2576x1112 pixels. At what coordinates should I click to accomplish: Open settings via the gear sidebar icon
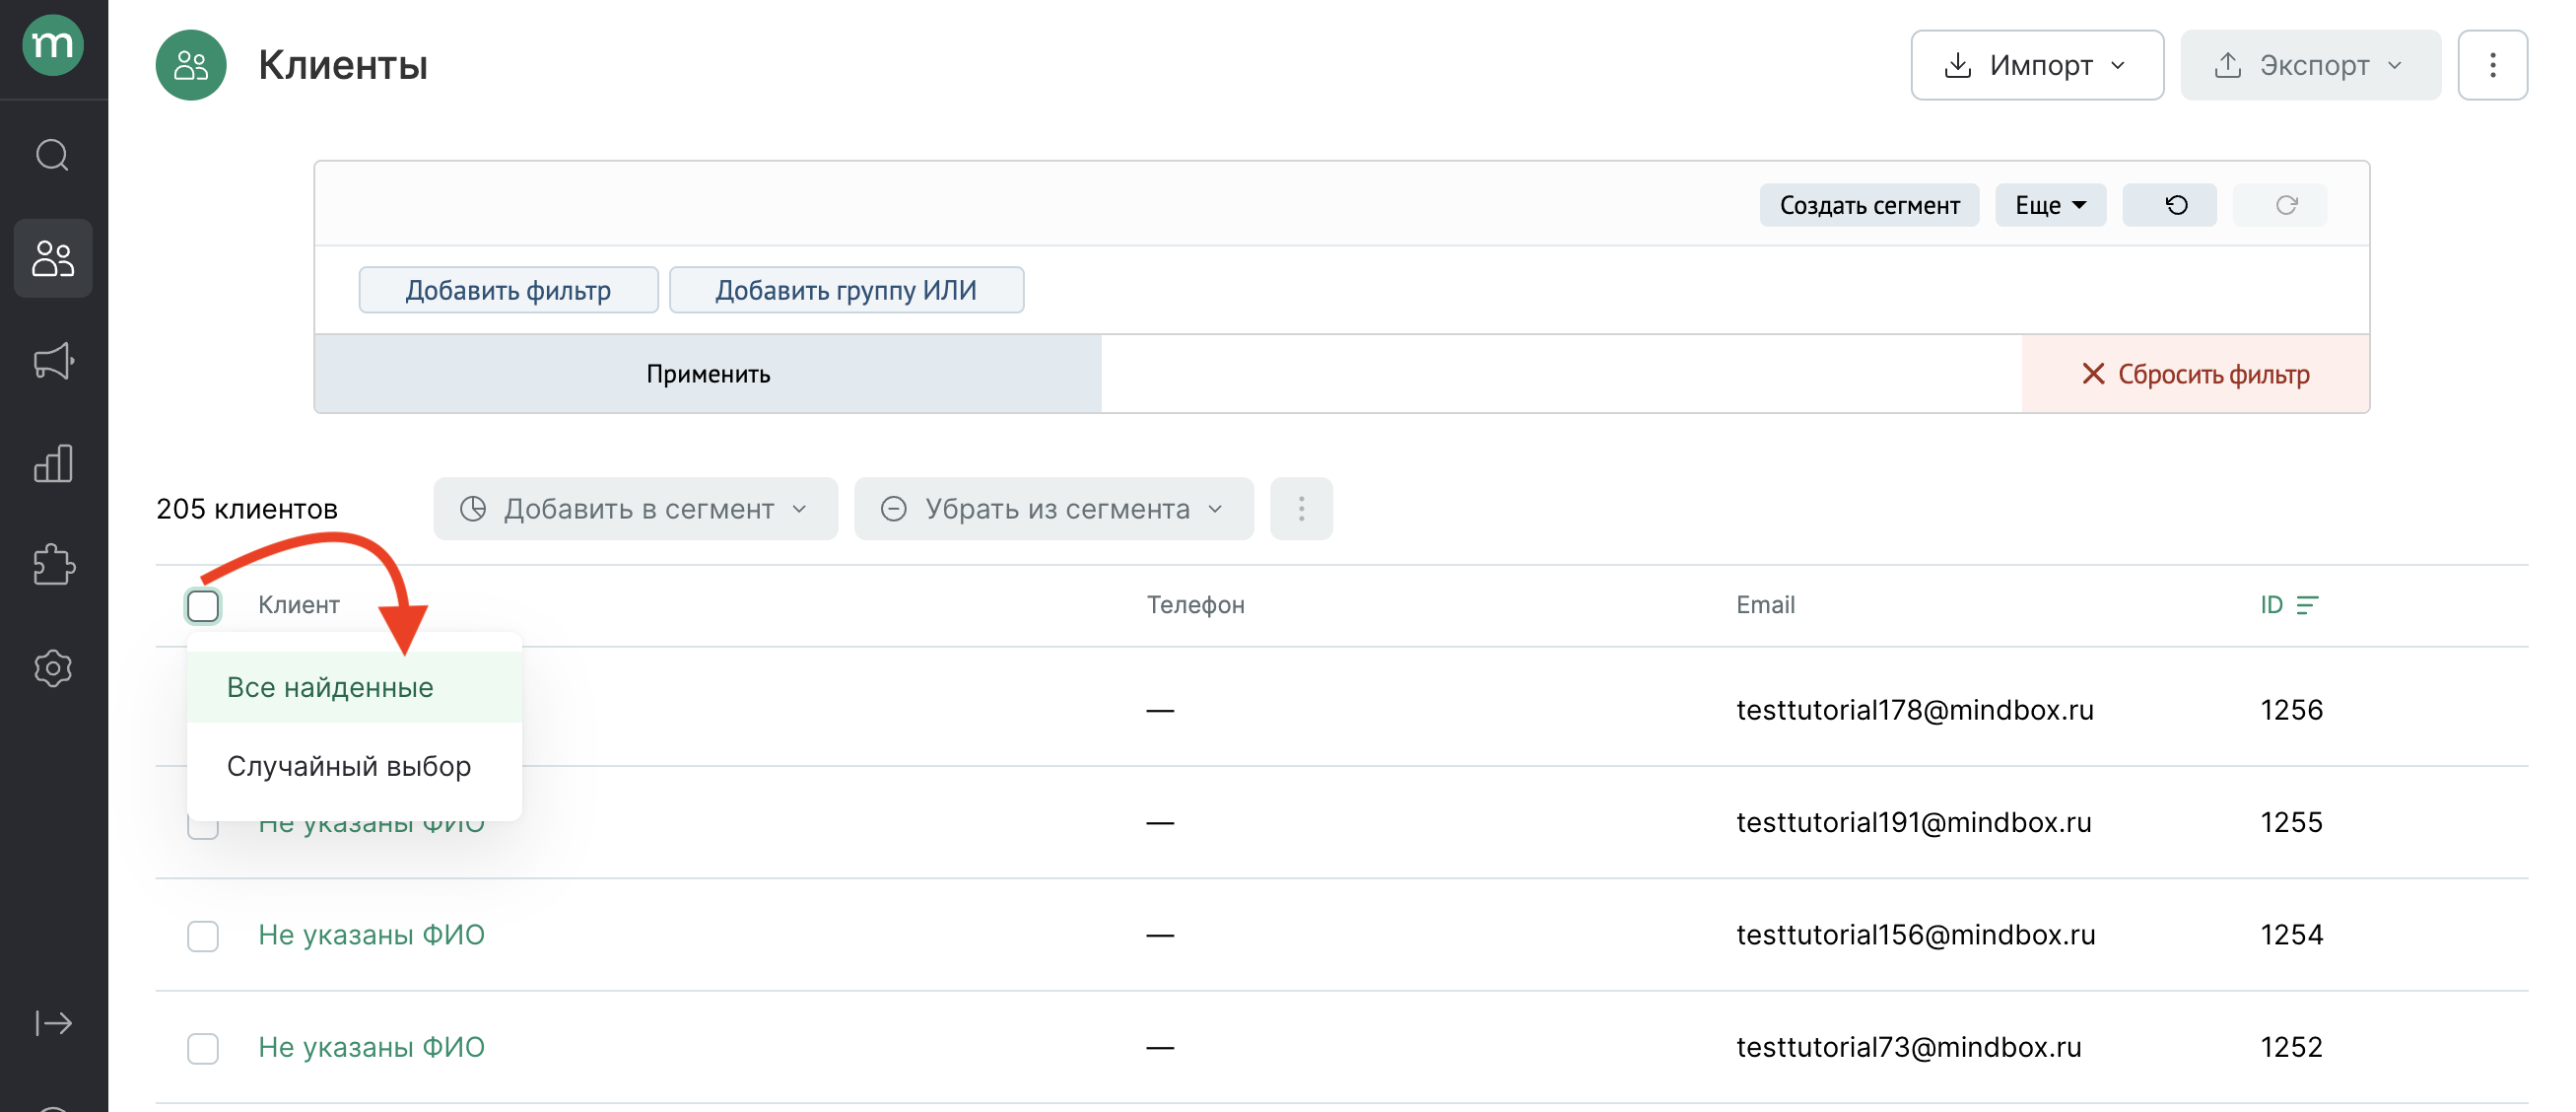[53, 668]
